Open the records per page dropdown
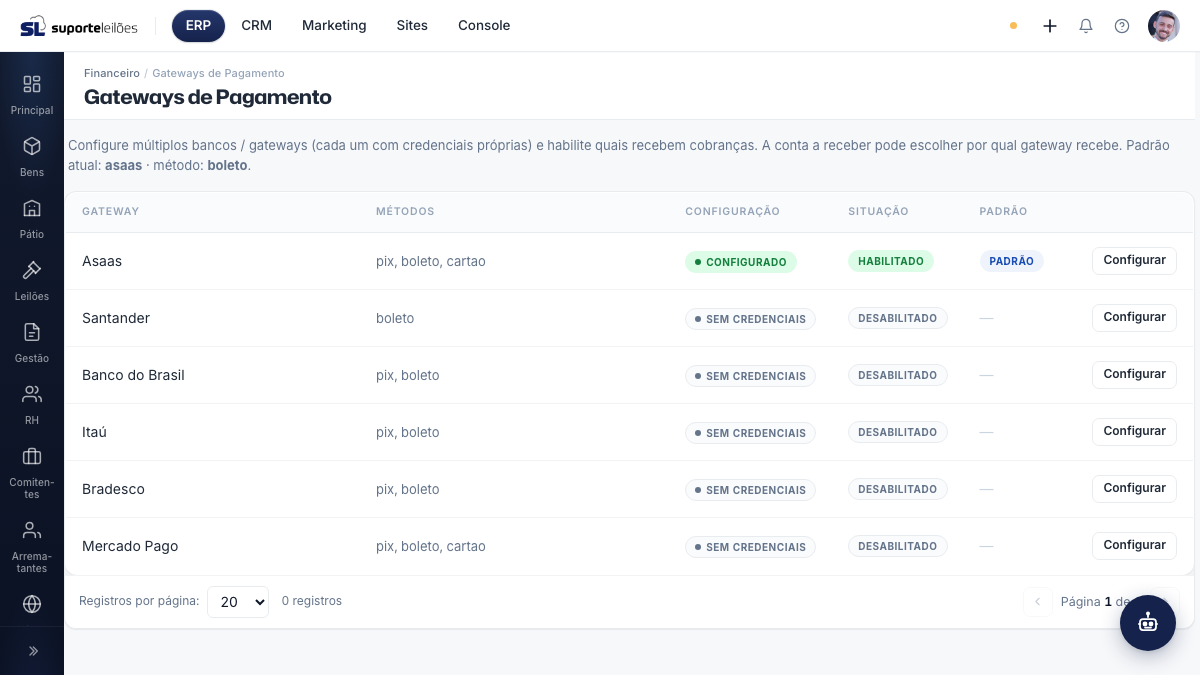This screenshot has width=1200, height=675. pyautogui.click(x=238, y=602)
